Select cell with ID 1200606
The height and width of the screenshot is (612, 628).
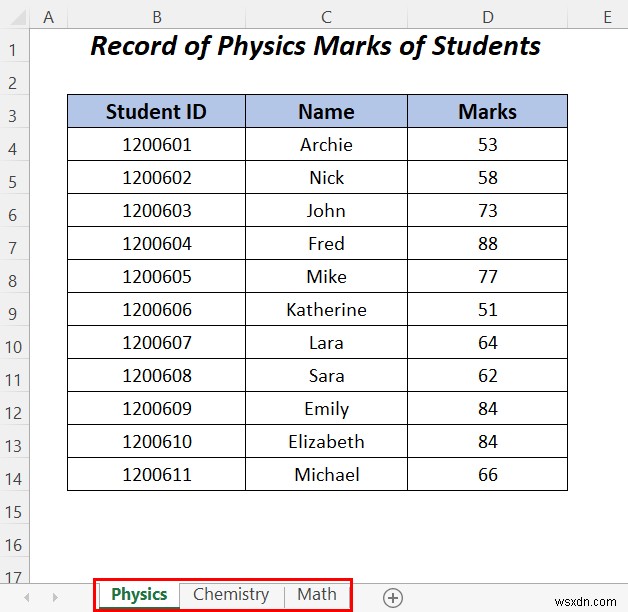tap(157, 310)
